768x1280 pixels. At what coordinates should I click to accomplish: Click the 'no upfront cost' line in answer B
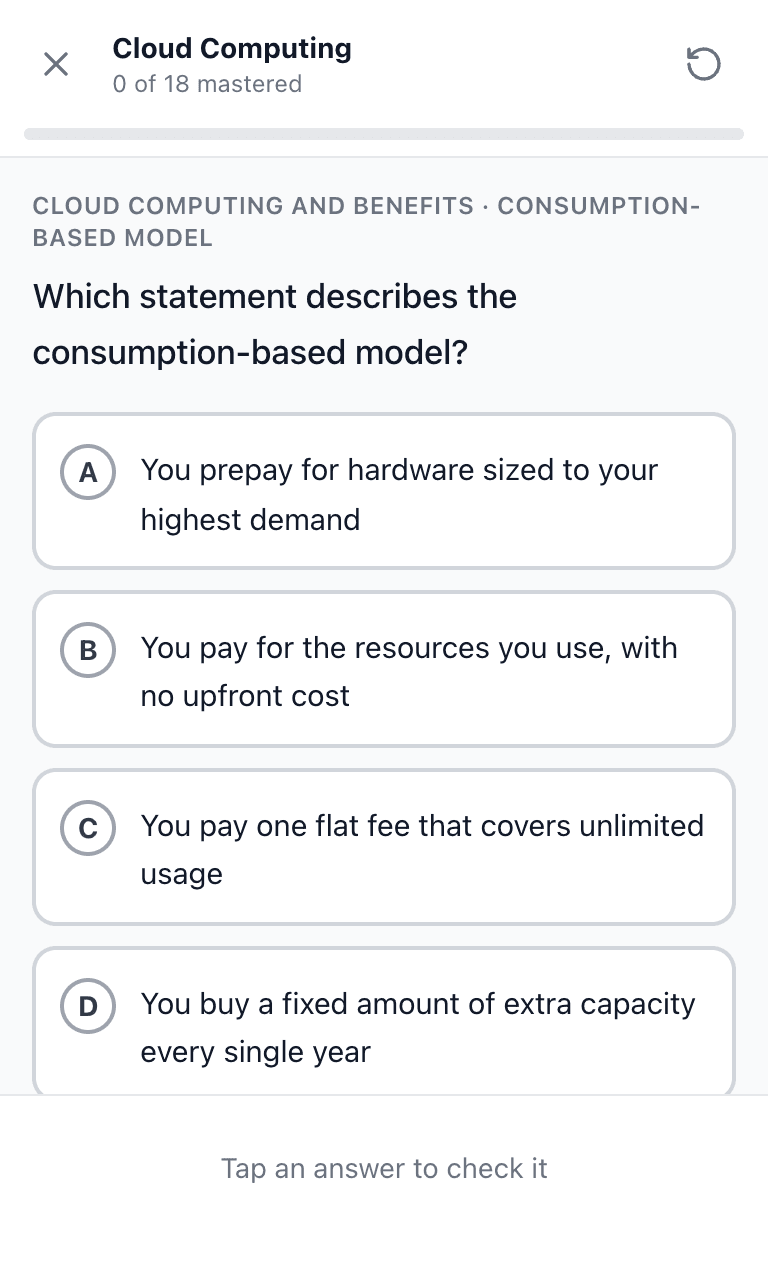point(245,696)
